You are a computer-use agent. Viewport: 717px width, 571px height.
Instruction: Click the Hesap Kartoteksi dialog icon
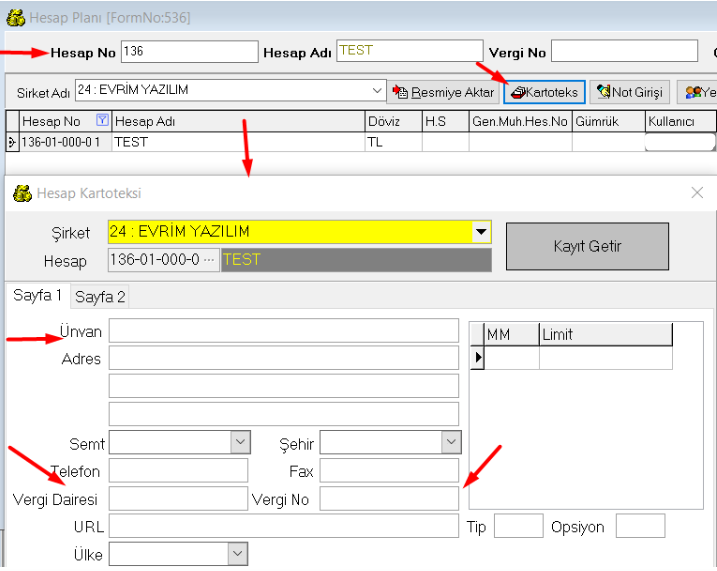[x=21, y=193]
